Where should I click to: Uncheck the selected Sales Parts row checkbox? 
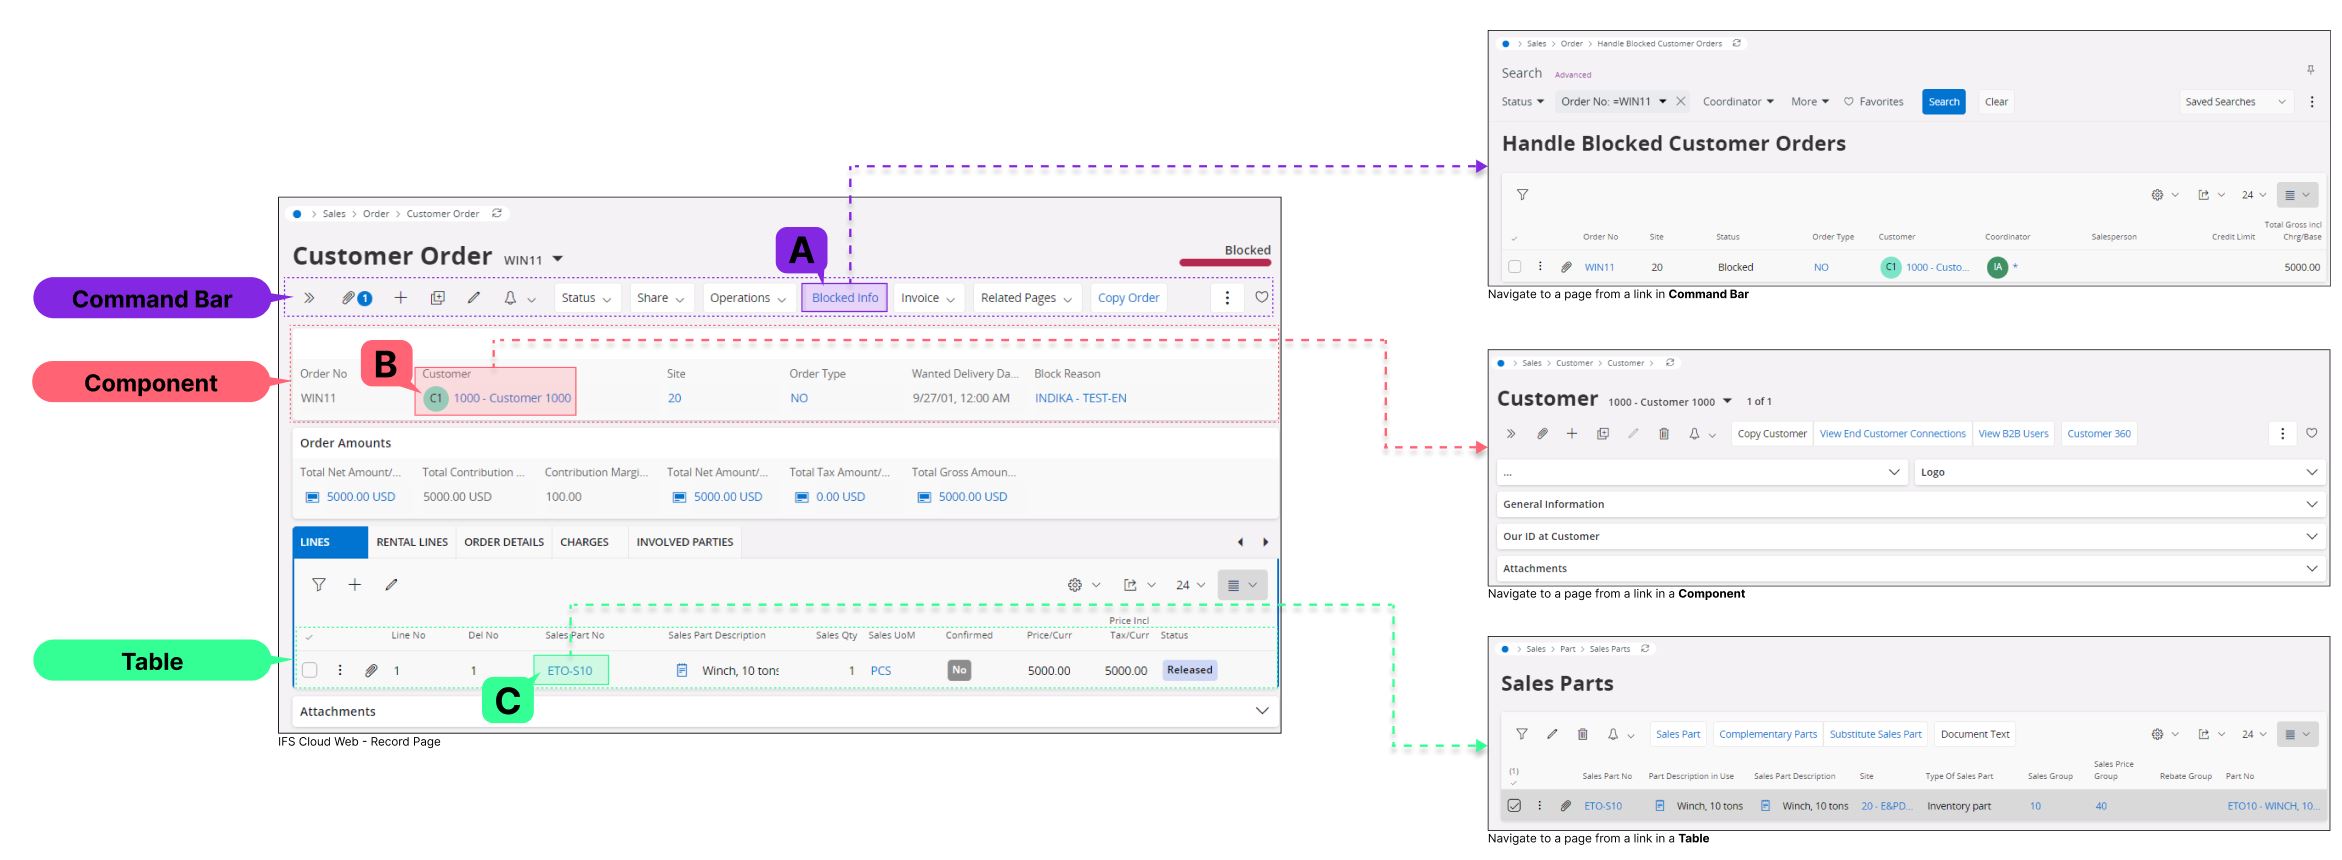click(x=1514, y=805)
